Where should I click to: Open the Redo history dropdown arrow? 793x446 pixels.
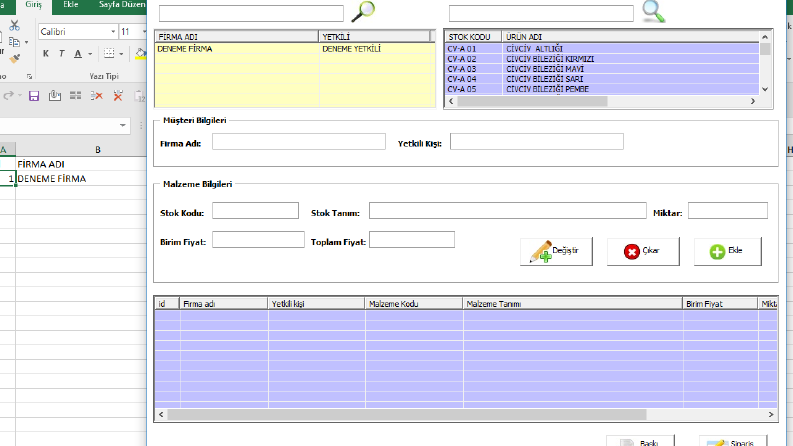(x=20, y=96)
